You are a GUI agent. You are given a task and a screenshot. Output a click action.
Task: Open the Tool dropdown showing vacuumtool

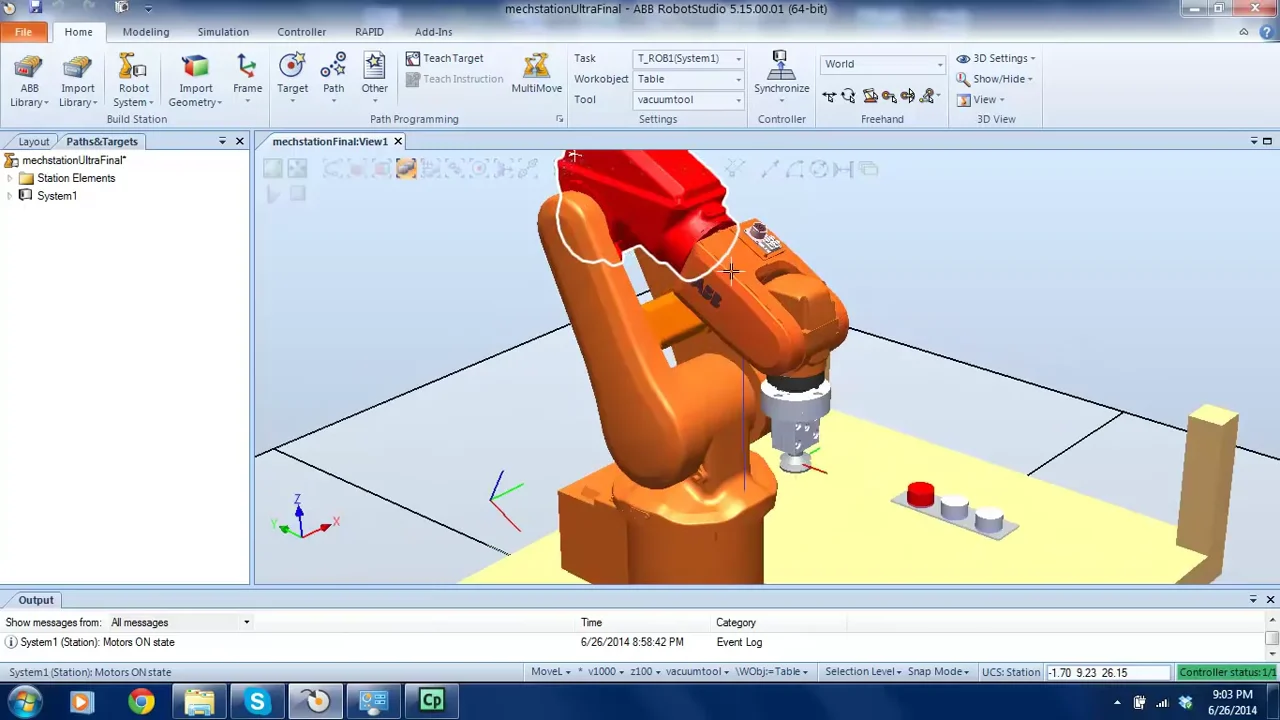(x=689, y=100)
